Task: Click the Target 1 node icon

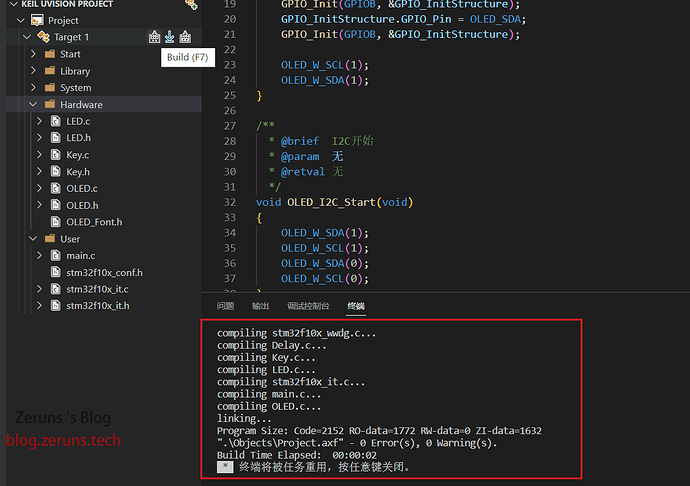Action: [44, 37]
